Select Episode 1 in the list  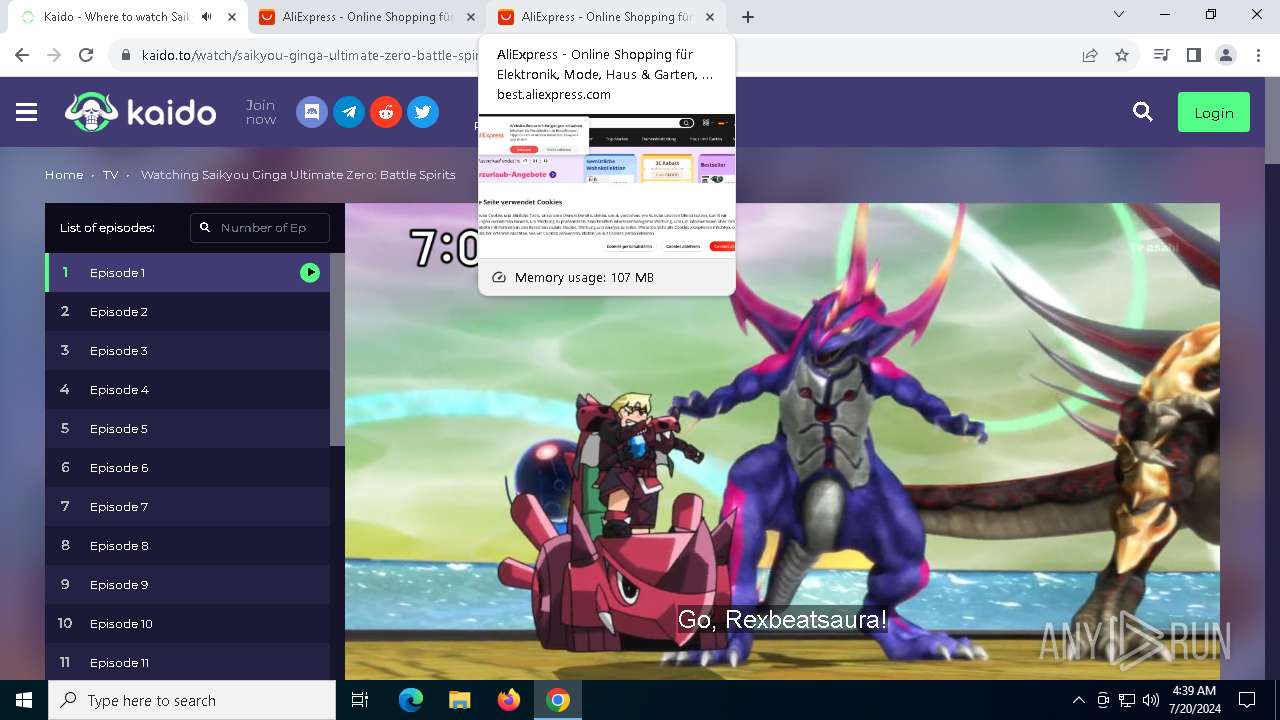click(187, 272)
